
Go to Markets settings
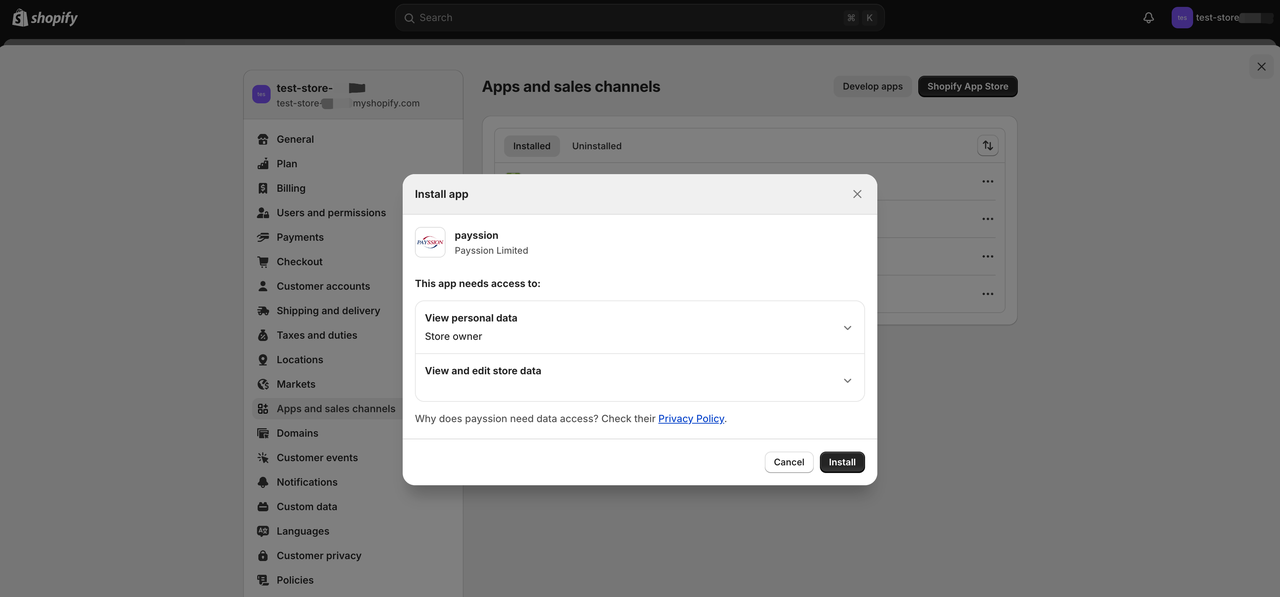tap(296, 383)
